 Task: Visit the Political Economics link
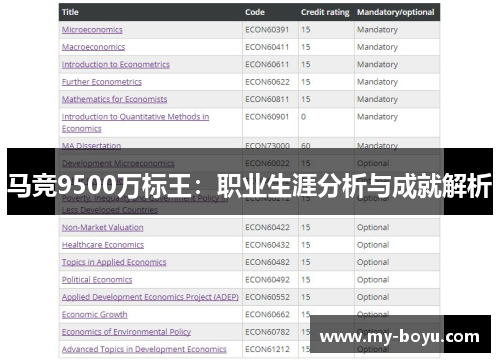(x=97, y=280)
